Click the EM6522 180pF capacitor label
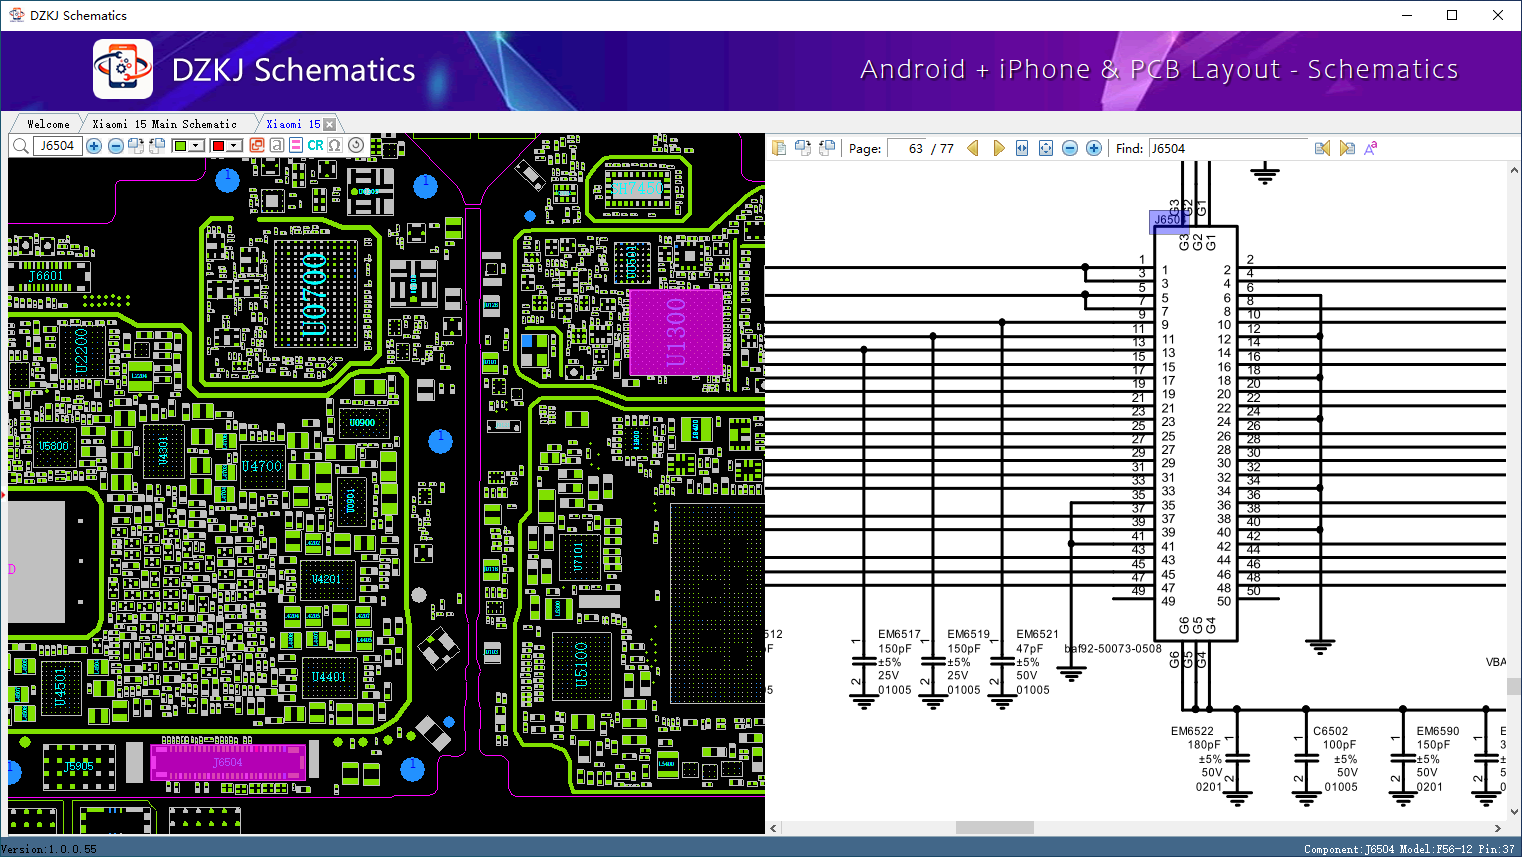The image size is (1522, 857). point(1192,731)
